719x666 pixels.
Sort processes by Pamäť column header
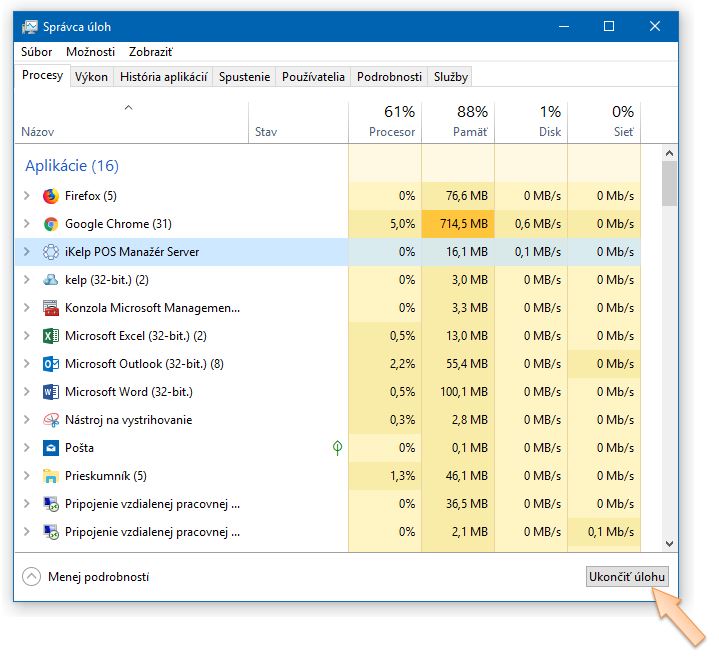[458, 121]
